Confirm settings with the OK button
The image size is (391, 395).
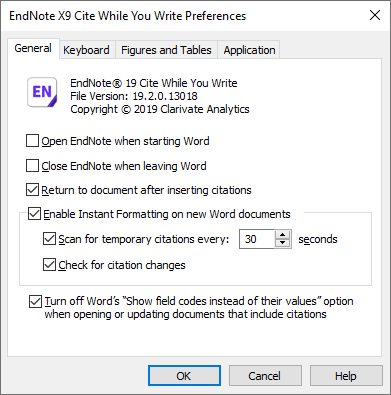coord(184,376)
